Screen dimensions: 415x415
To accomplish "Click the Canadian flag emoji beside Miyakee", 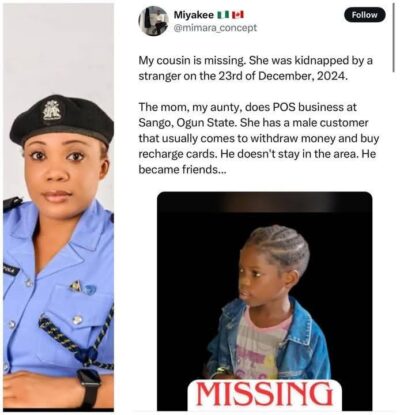I will (238, 15).
